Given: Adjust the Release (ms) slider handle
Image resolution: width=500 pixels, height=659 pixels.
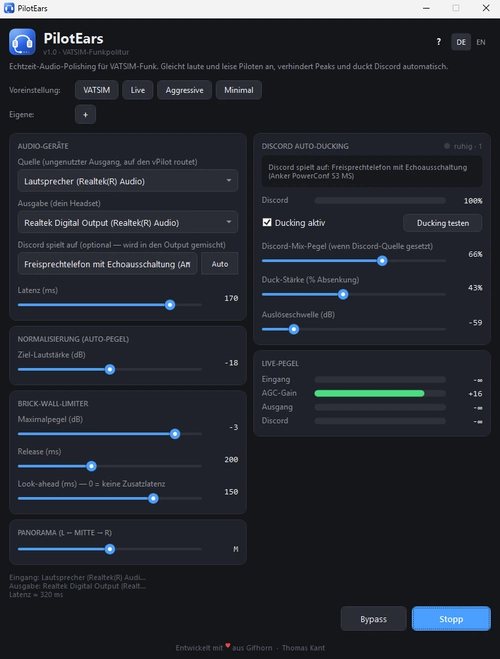Looking at the screenshot, I should pos(91,466).
